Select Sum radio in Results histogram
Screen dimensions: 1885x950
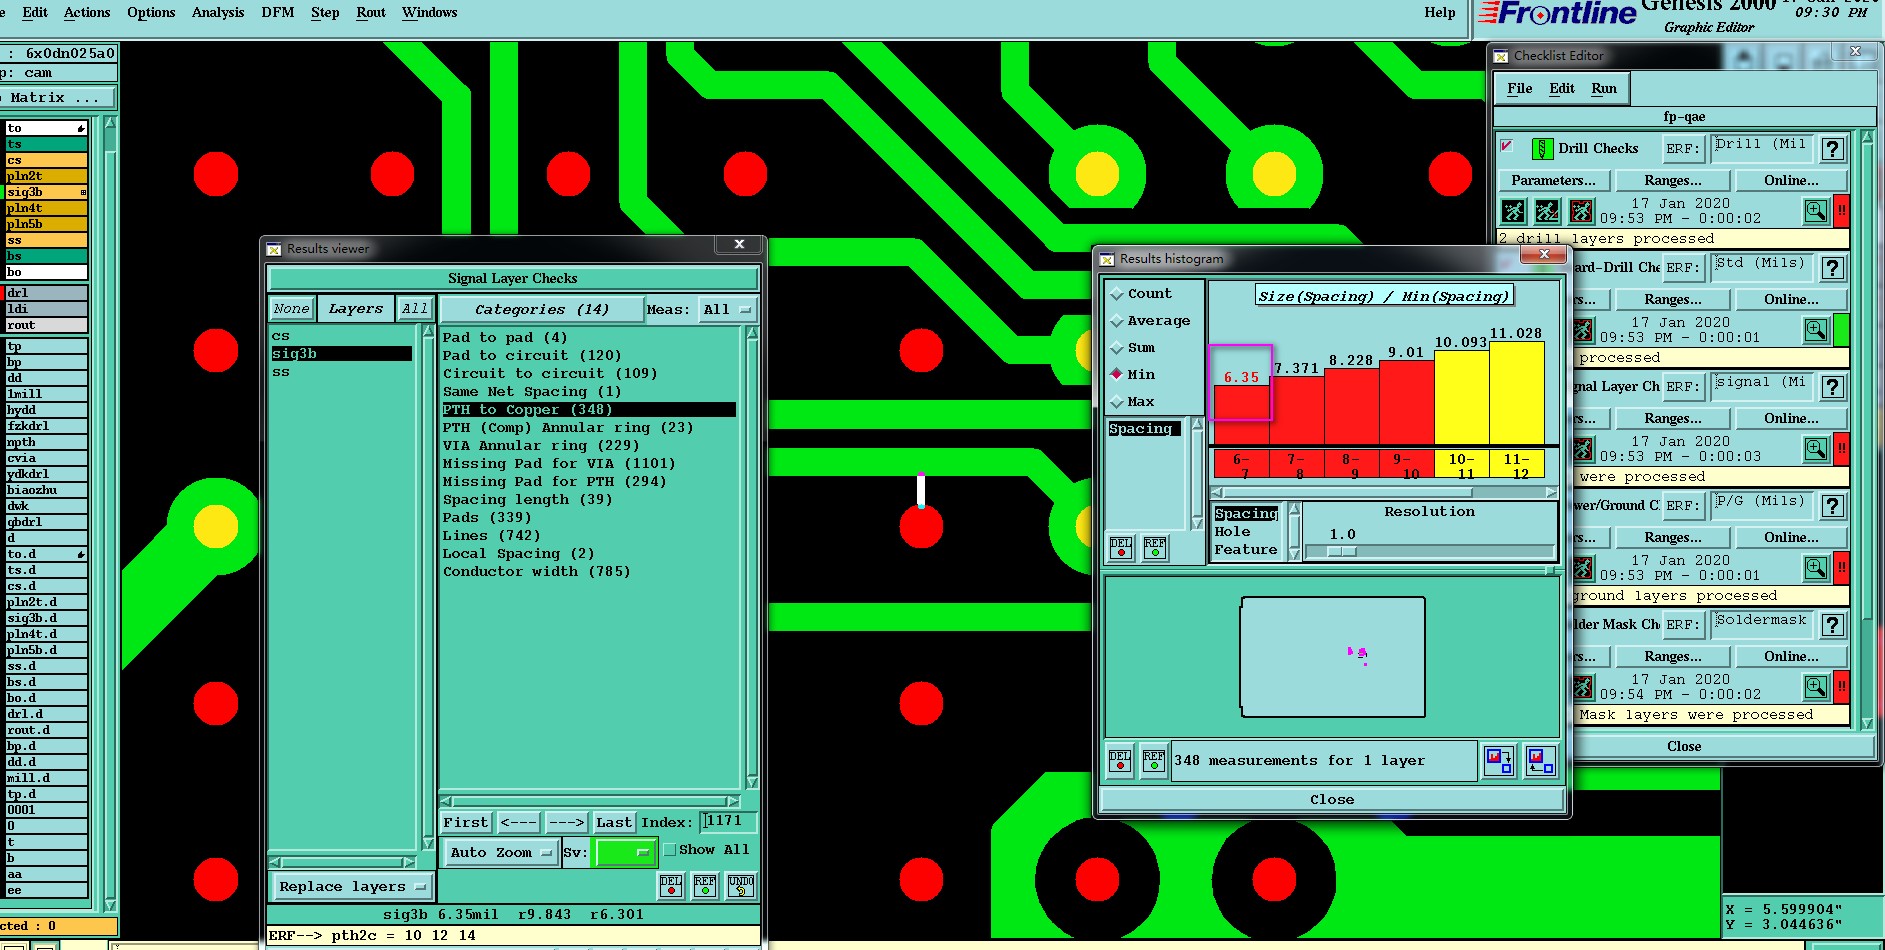coord(1117,348)
